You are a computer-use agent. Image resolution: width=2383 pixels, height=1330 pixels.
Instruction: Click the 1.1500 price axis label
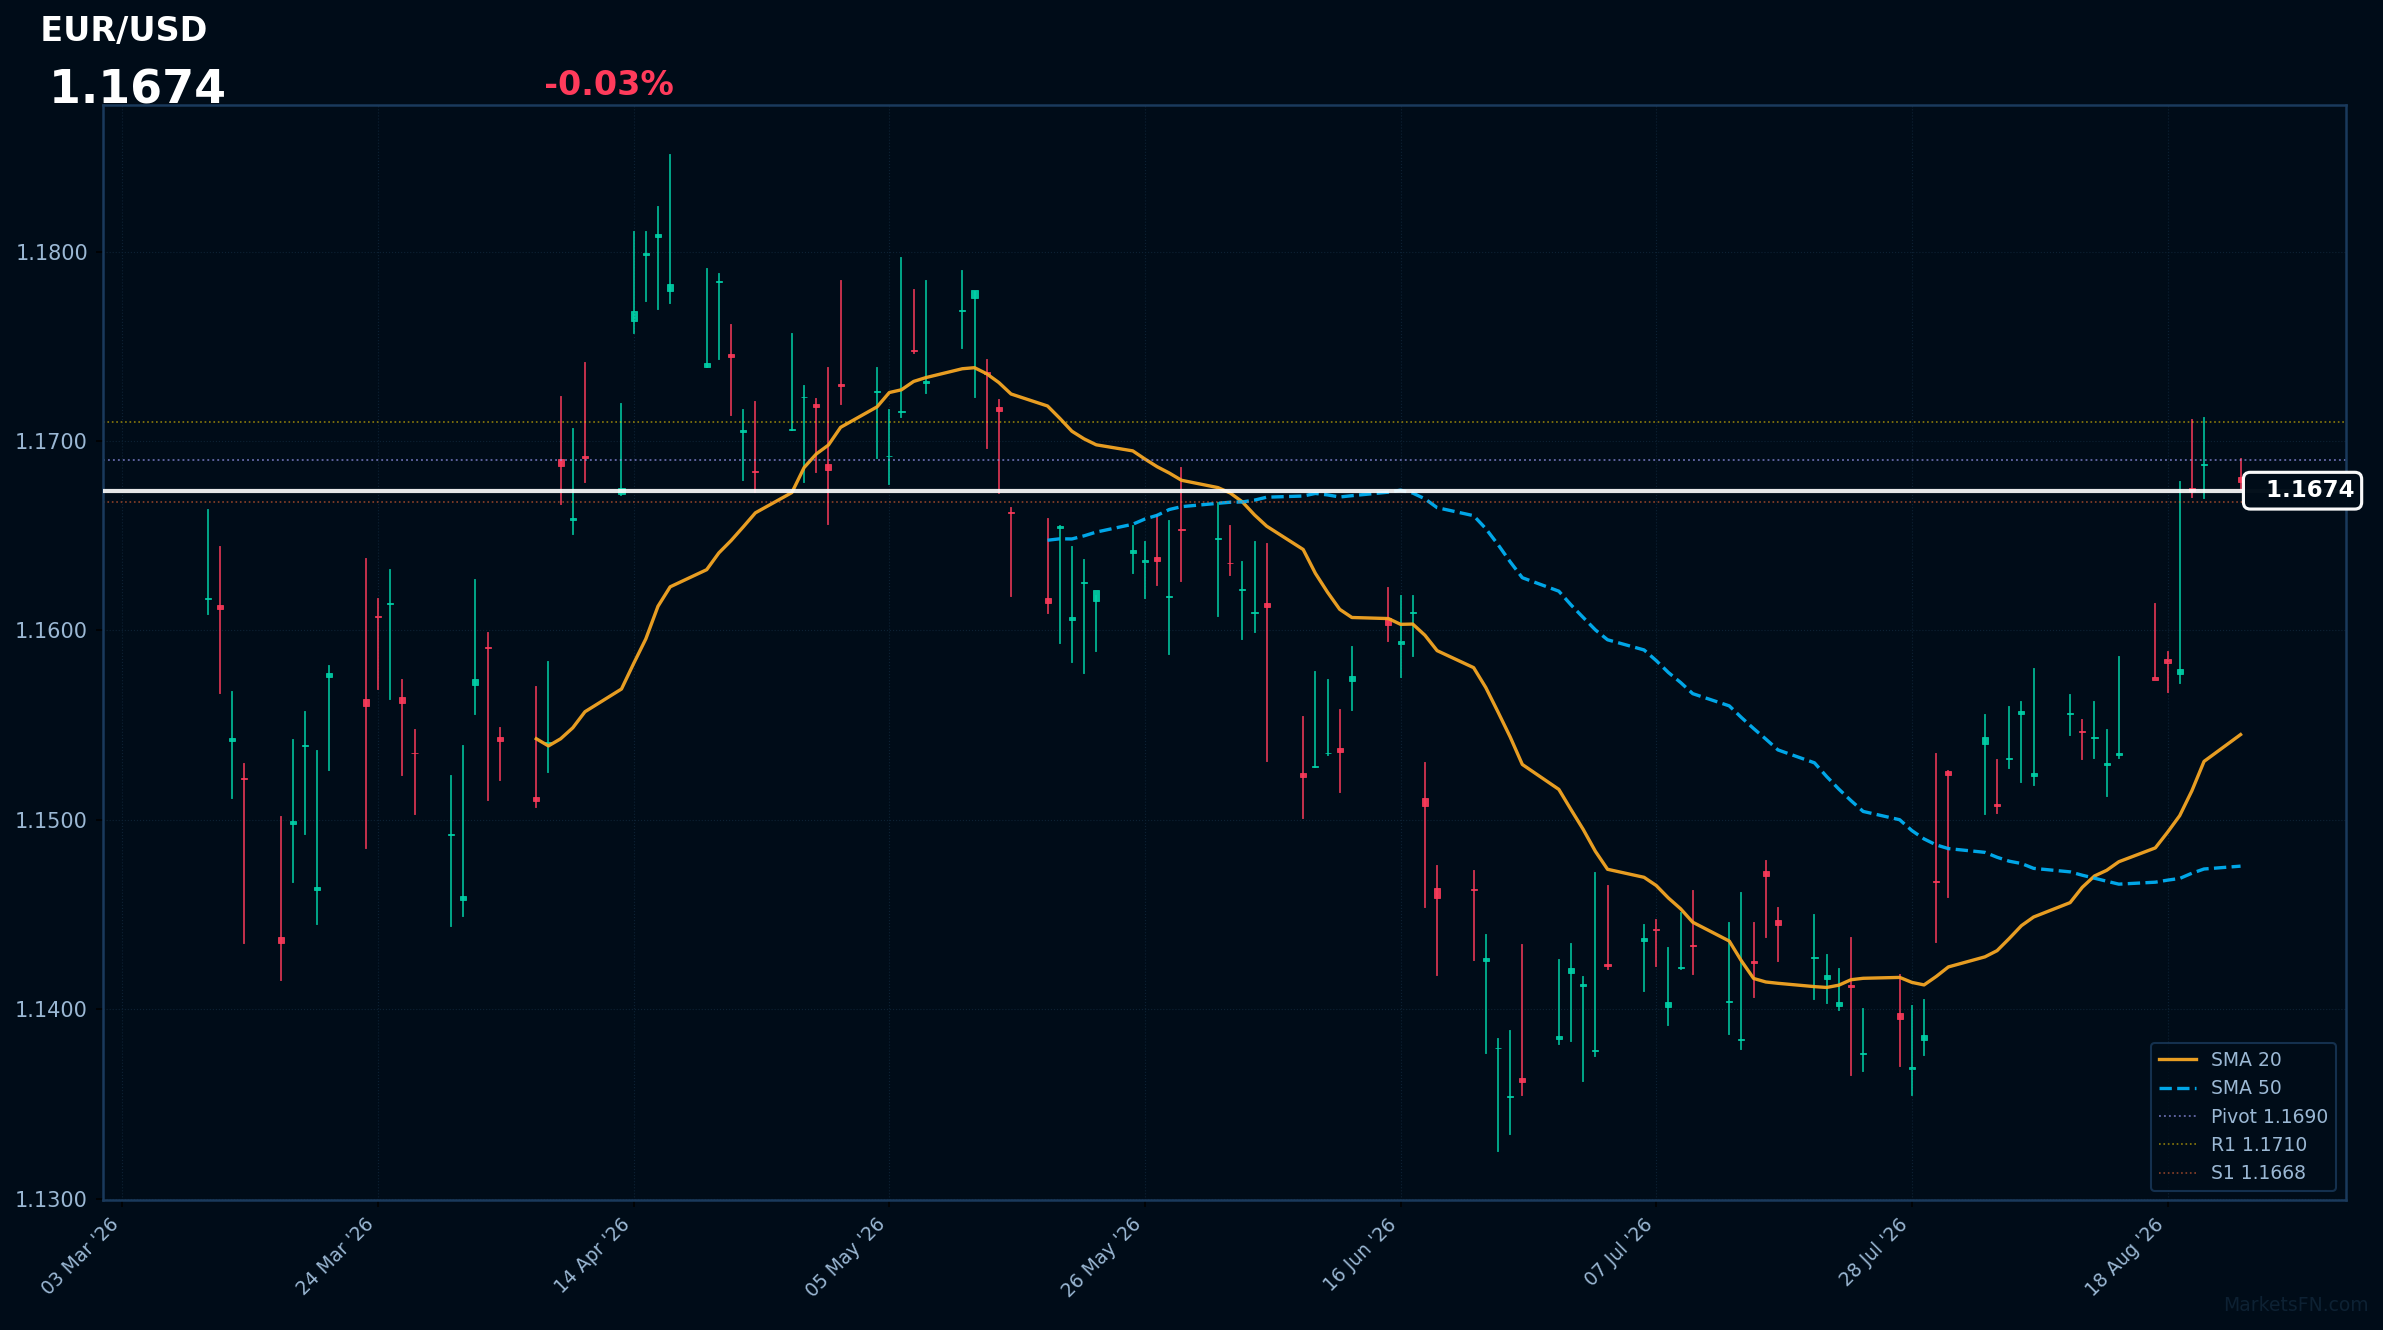[x=52, y=821]
